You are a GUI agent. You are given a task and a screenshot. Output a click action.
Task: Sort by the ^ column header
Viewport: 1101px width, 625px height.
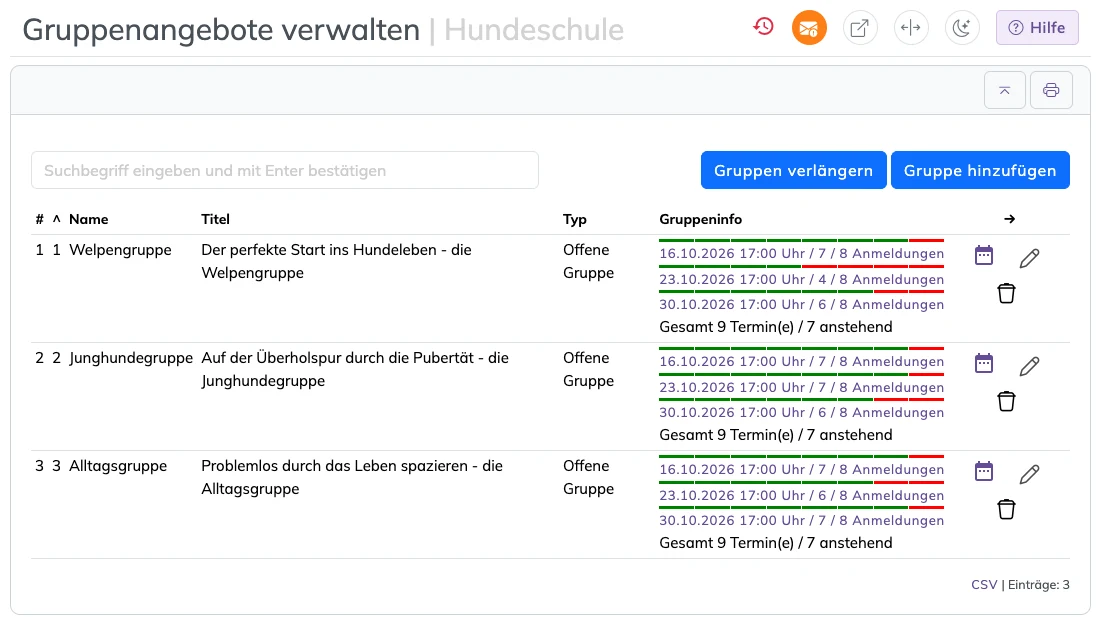[x=57, y=219]
